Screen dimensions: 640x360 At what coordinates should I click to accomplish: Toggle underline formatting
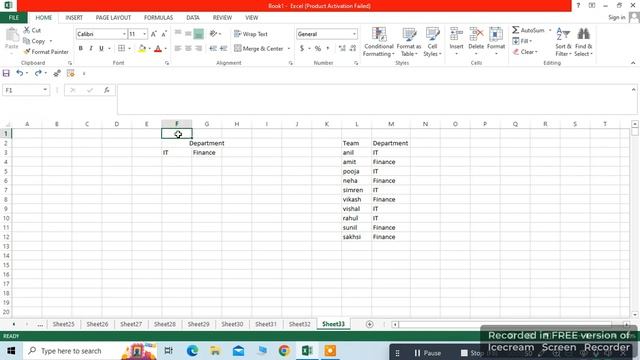click(x=101, y=49)
